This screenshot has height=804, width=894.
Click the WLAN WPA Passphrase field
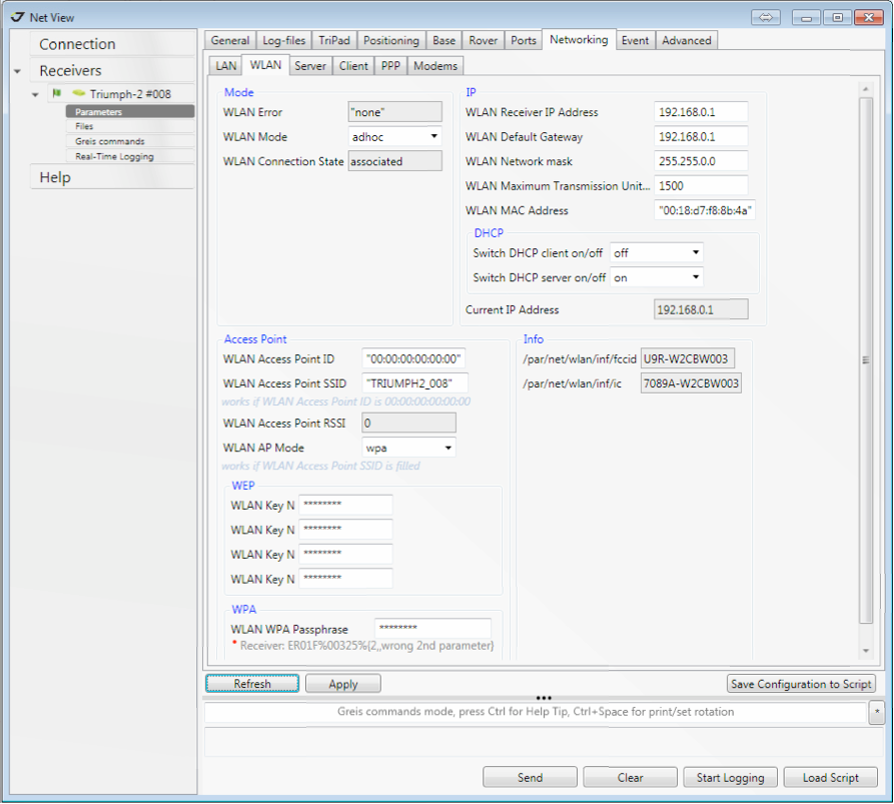point(433,628)
